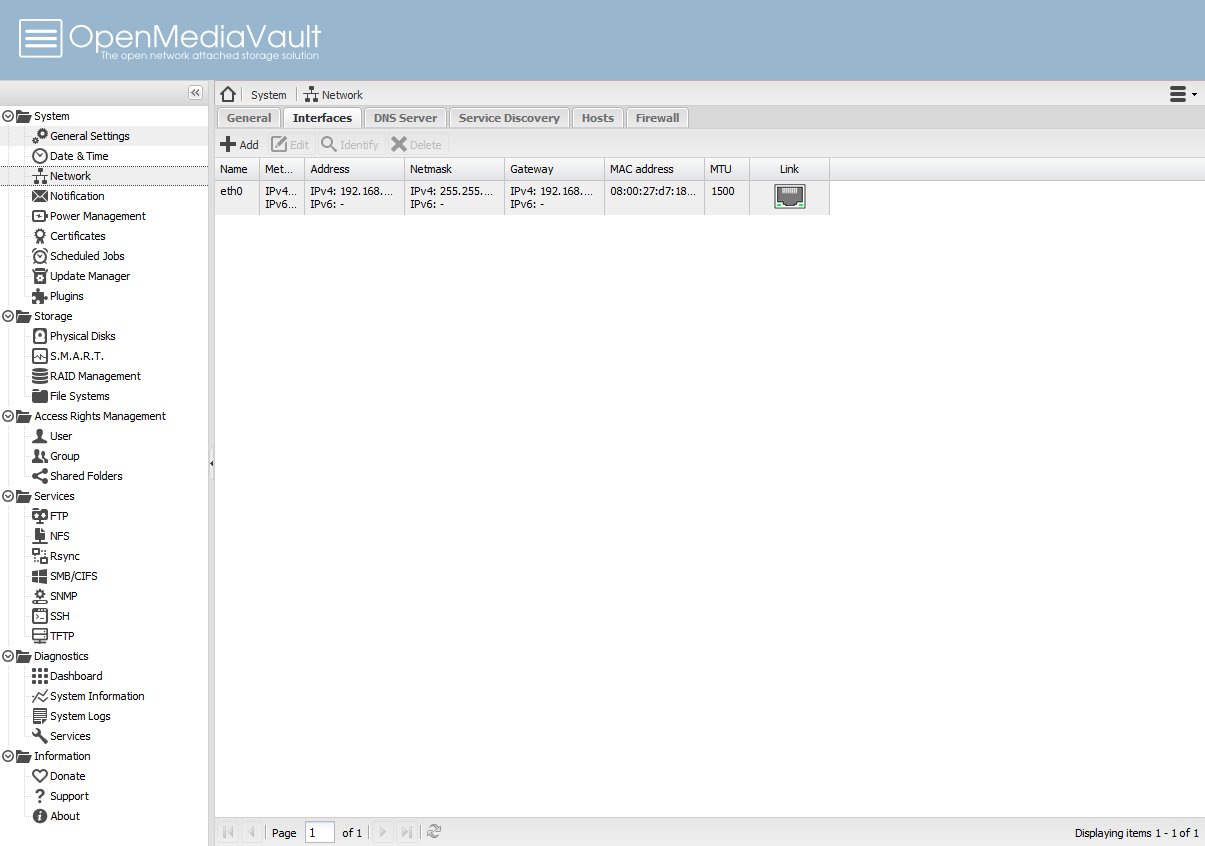Click the SMB/CIFS windows icon

coord(40,576)
